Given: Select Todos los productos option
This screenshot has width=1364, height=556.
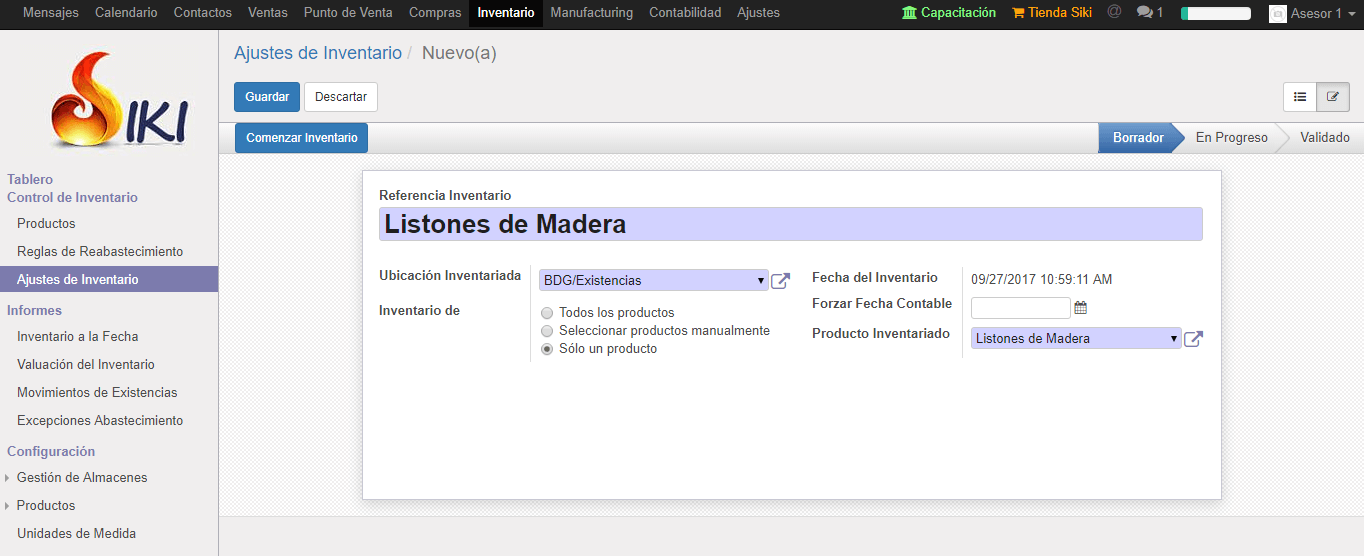Looking at the screenshot, I should click(547, 313).
